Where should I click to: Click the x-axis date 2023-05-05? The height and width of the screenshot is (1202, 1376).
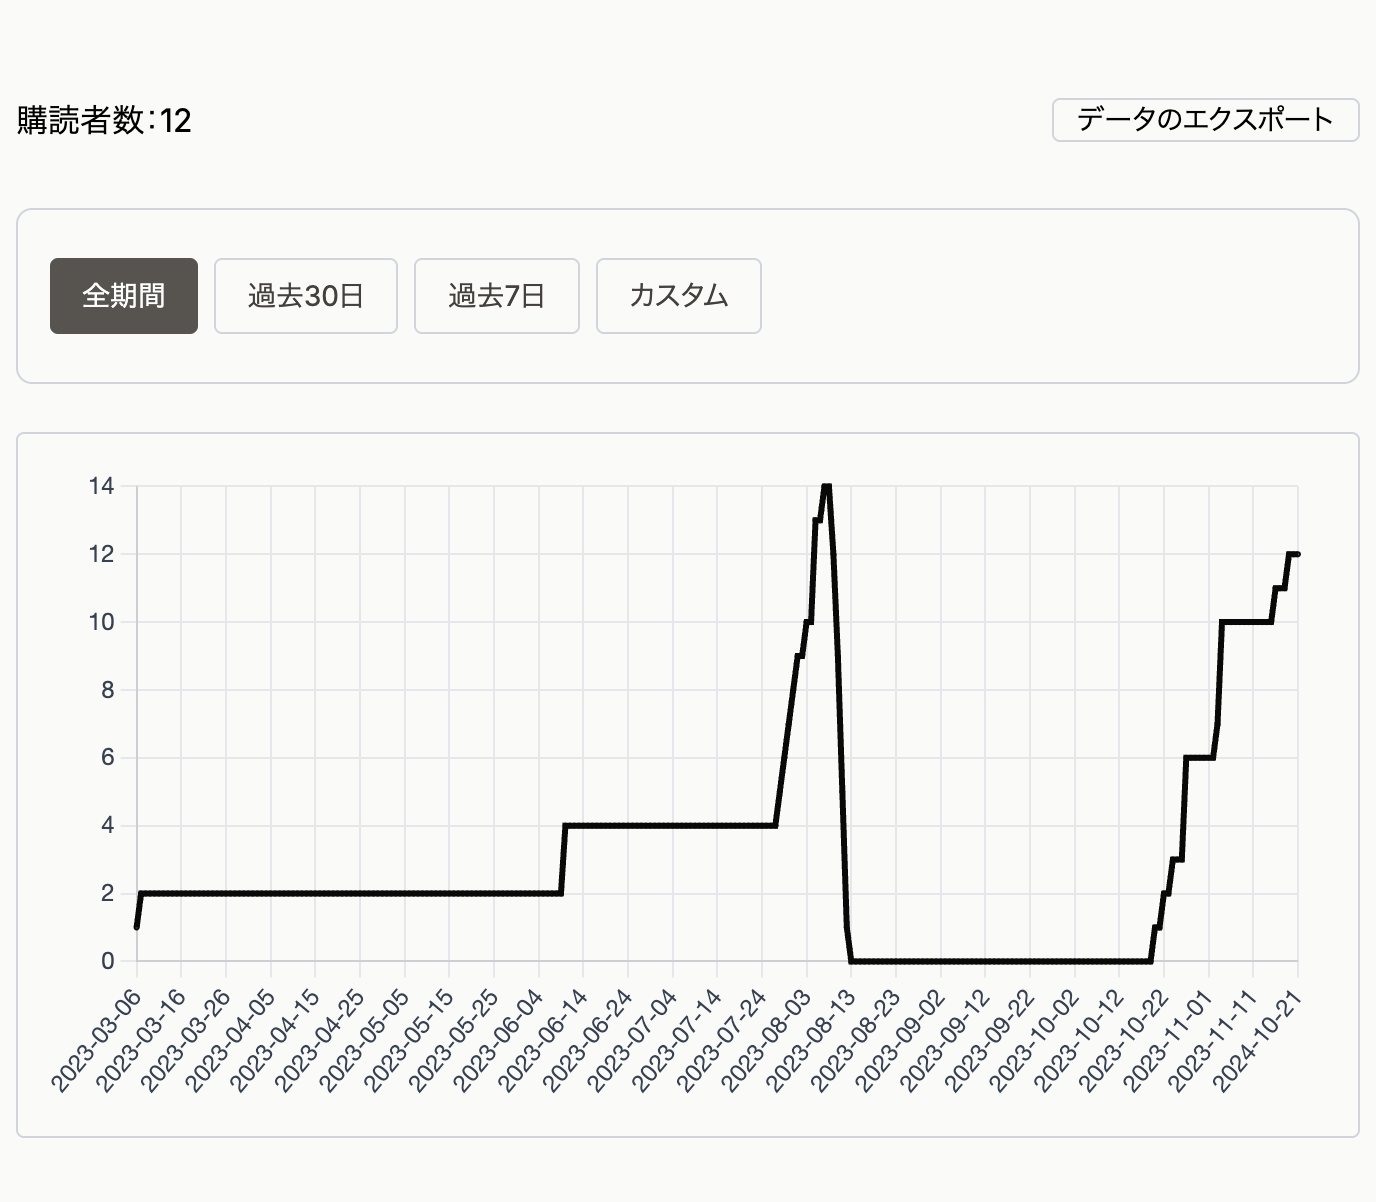(x=366, y=1039)
